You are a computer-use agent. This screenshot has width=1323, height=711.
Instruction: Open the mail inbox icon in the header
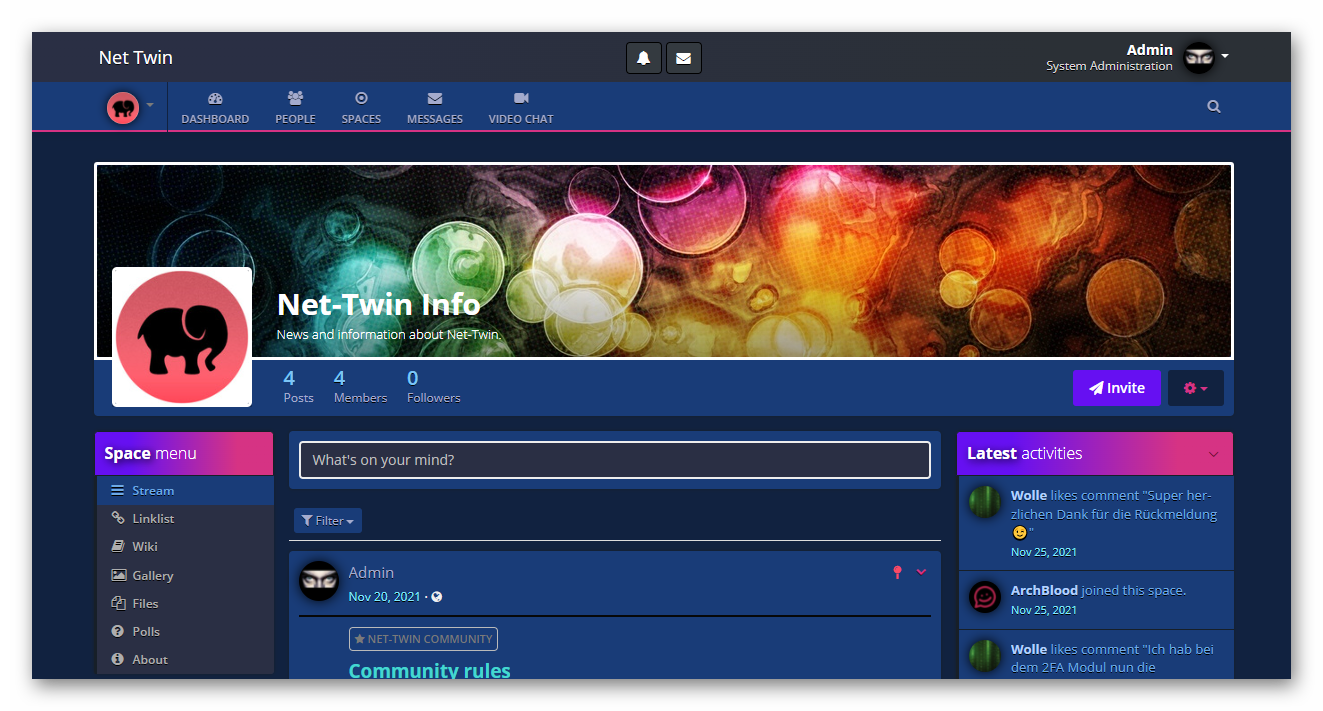pyautogui.click(x=683, y=57)
